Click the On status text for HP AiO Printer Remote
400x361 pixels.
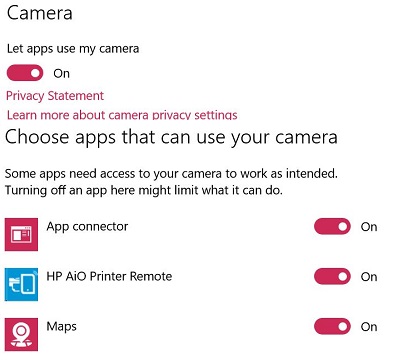pyautogui.click(x=369, y=277)
